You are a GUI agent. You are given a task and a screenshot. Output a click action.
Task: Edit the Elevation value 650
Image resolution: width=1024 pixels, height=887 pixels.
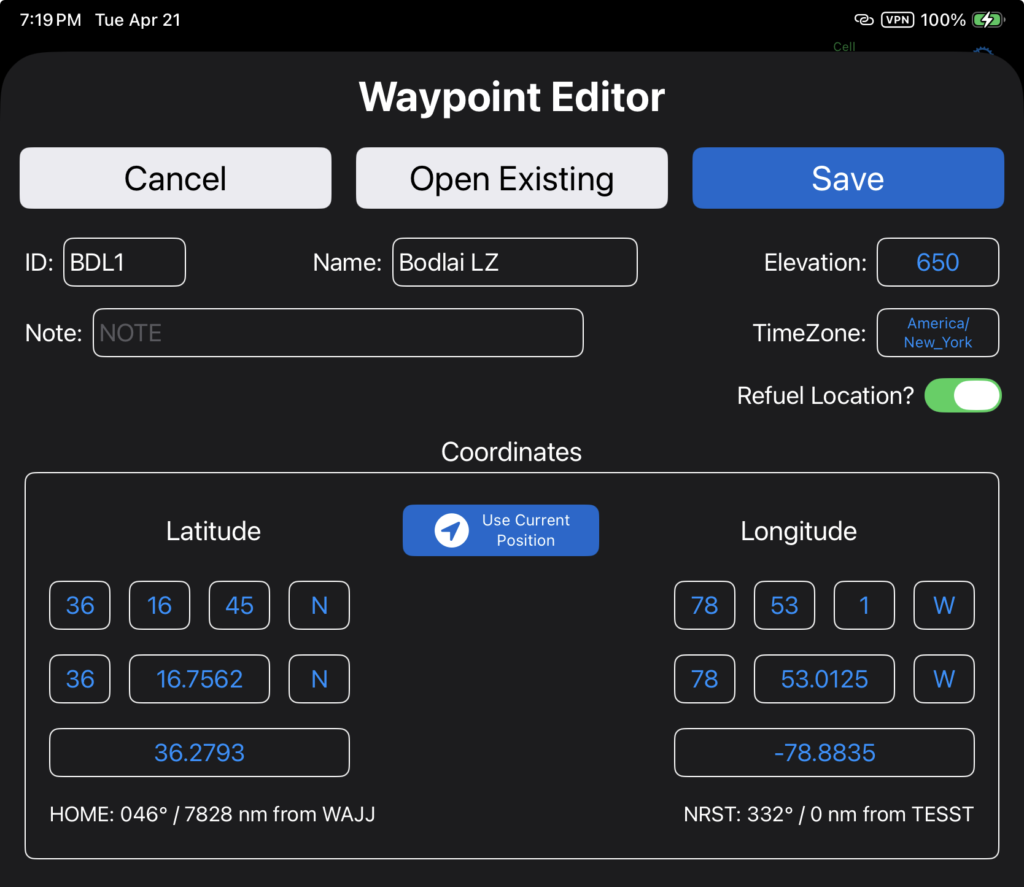point(937,262)
